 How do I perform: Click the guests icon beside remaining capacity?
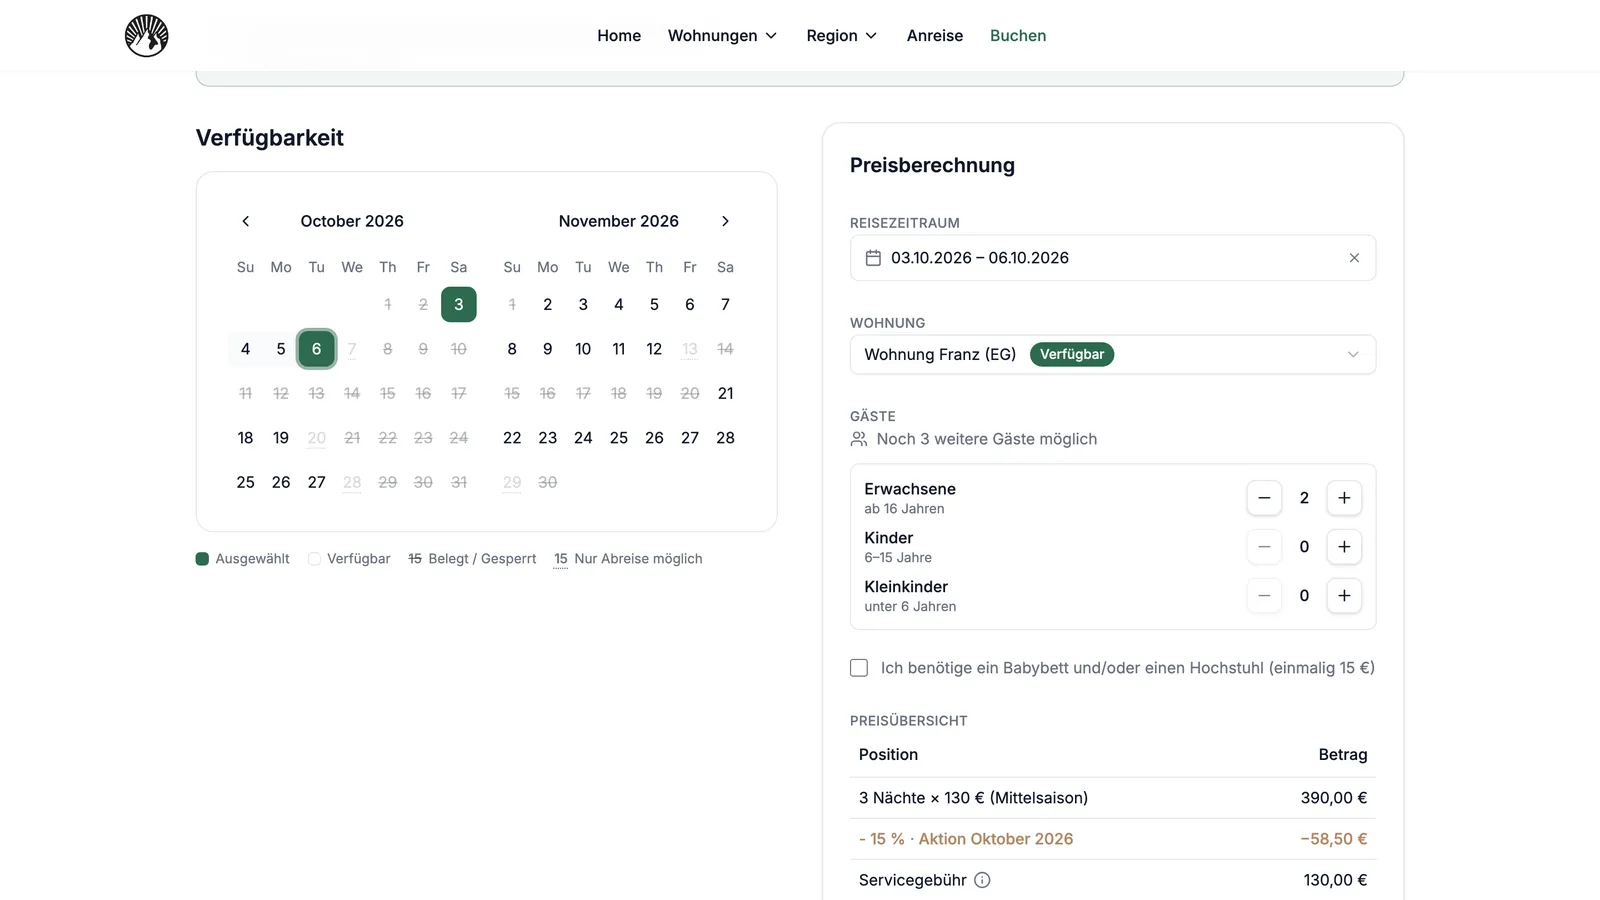[x=859, y=439]
